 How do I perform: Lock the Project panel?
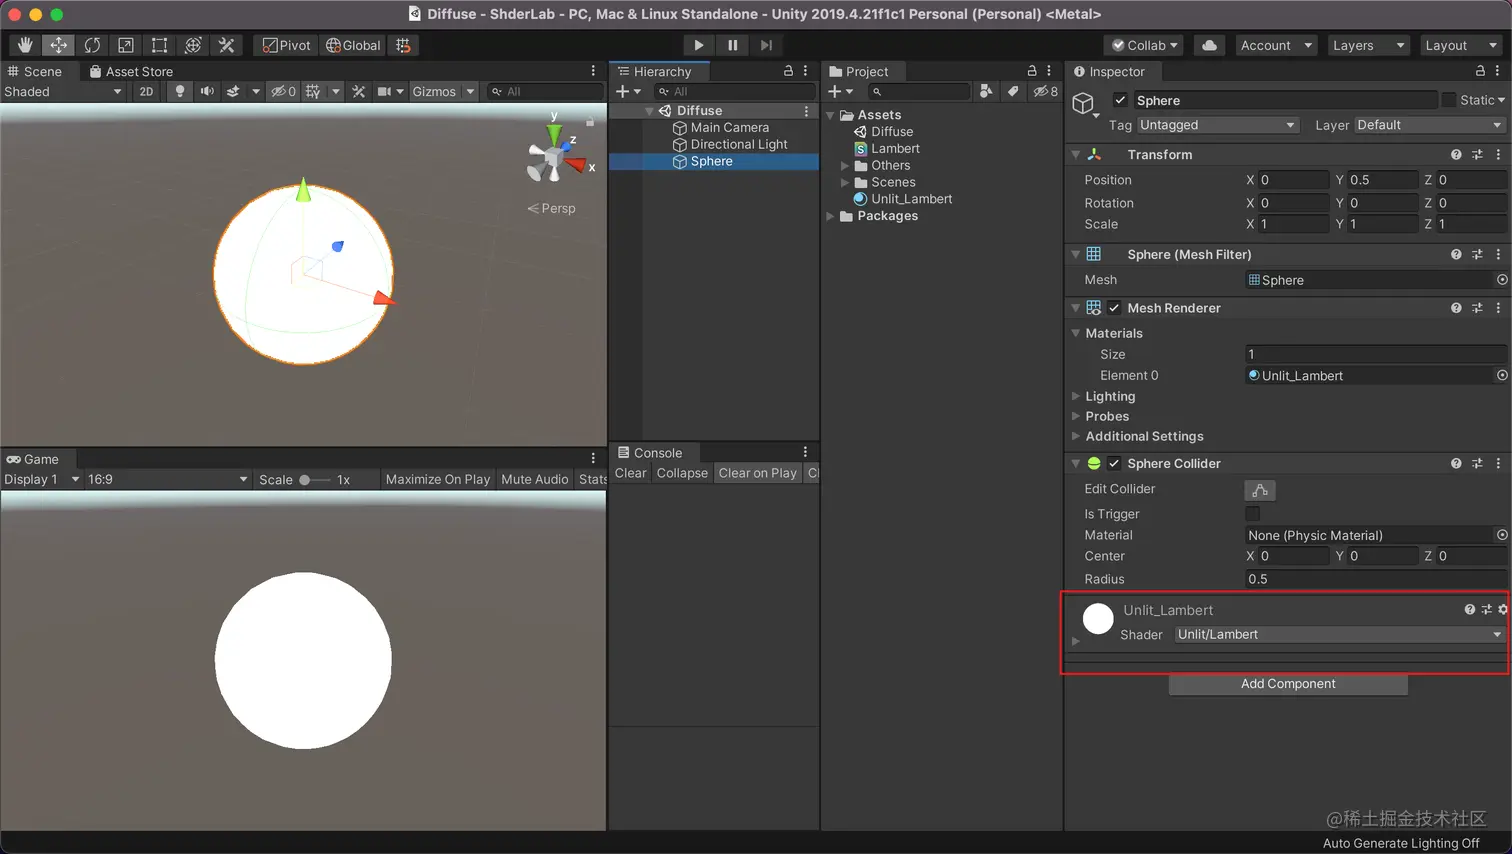click(x=1032, y=71)
